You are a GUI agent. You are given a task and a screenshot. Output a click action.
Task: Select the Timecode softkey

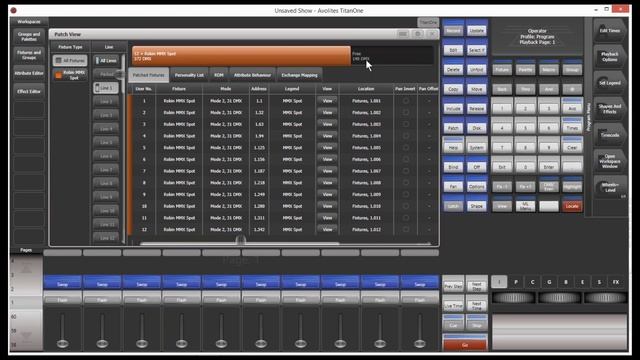[x=609, y=135]
